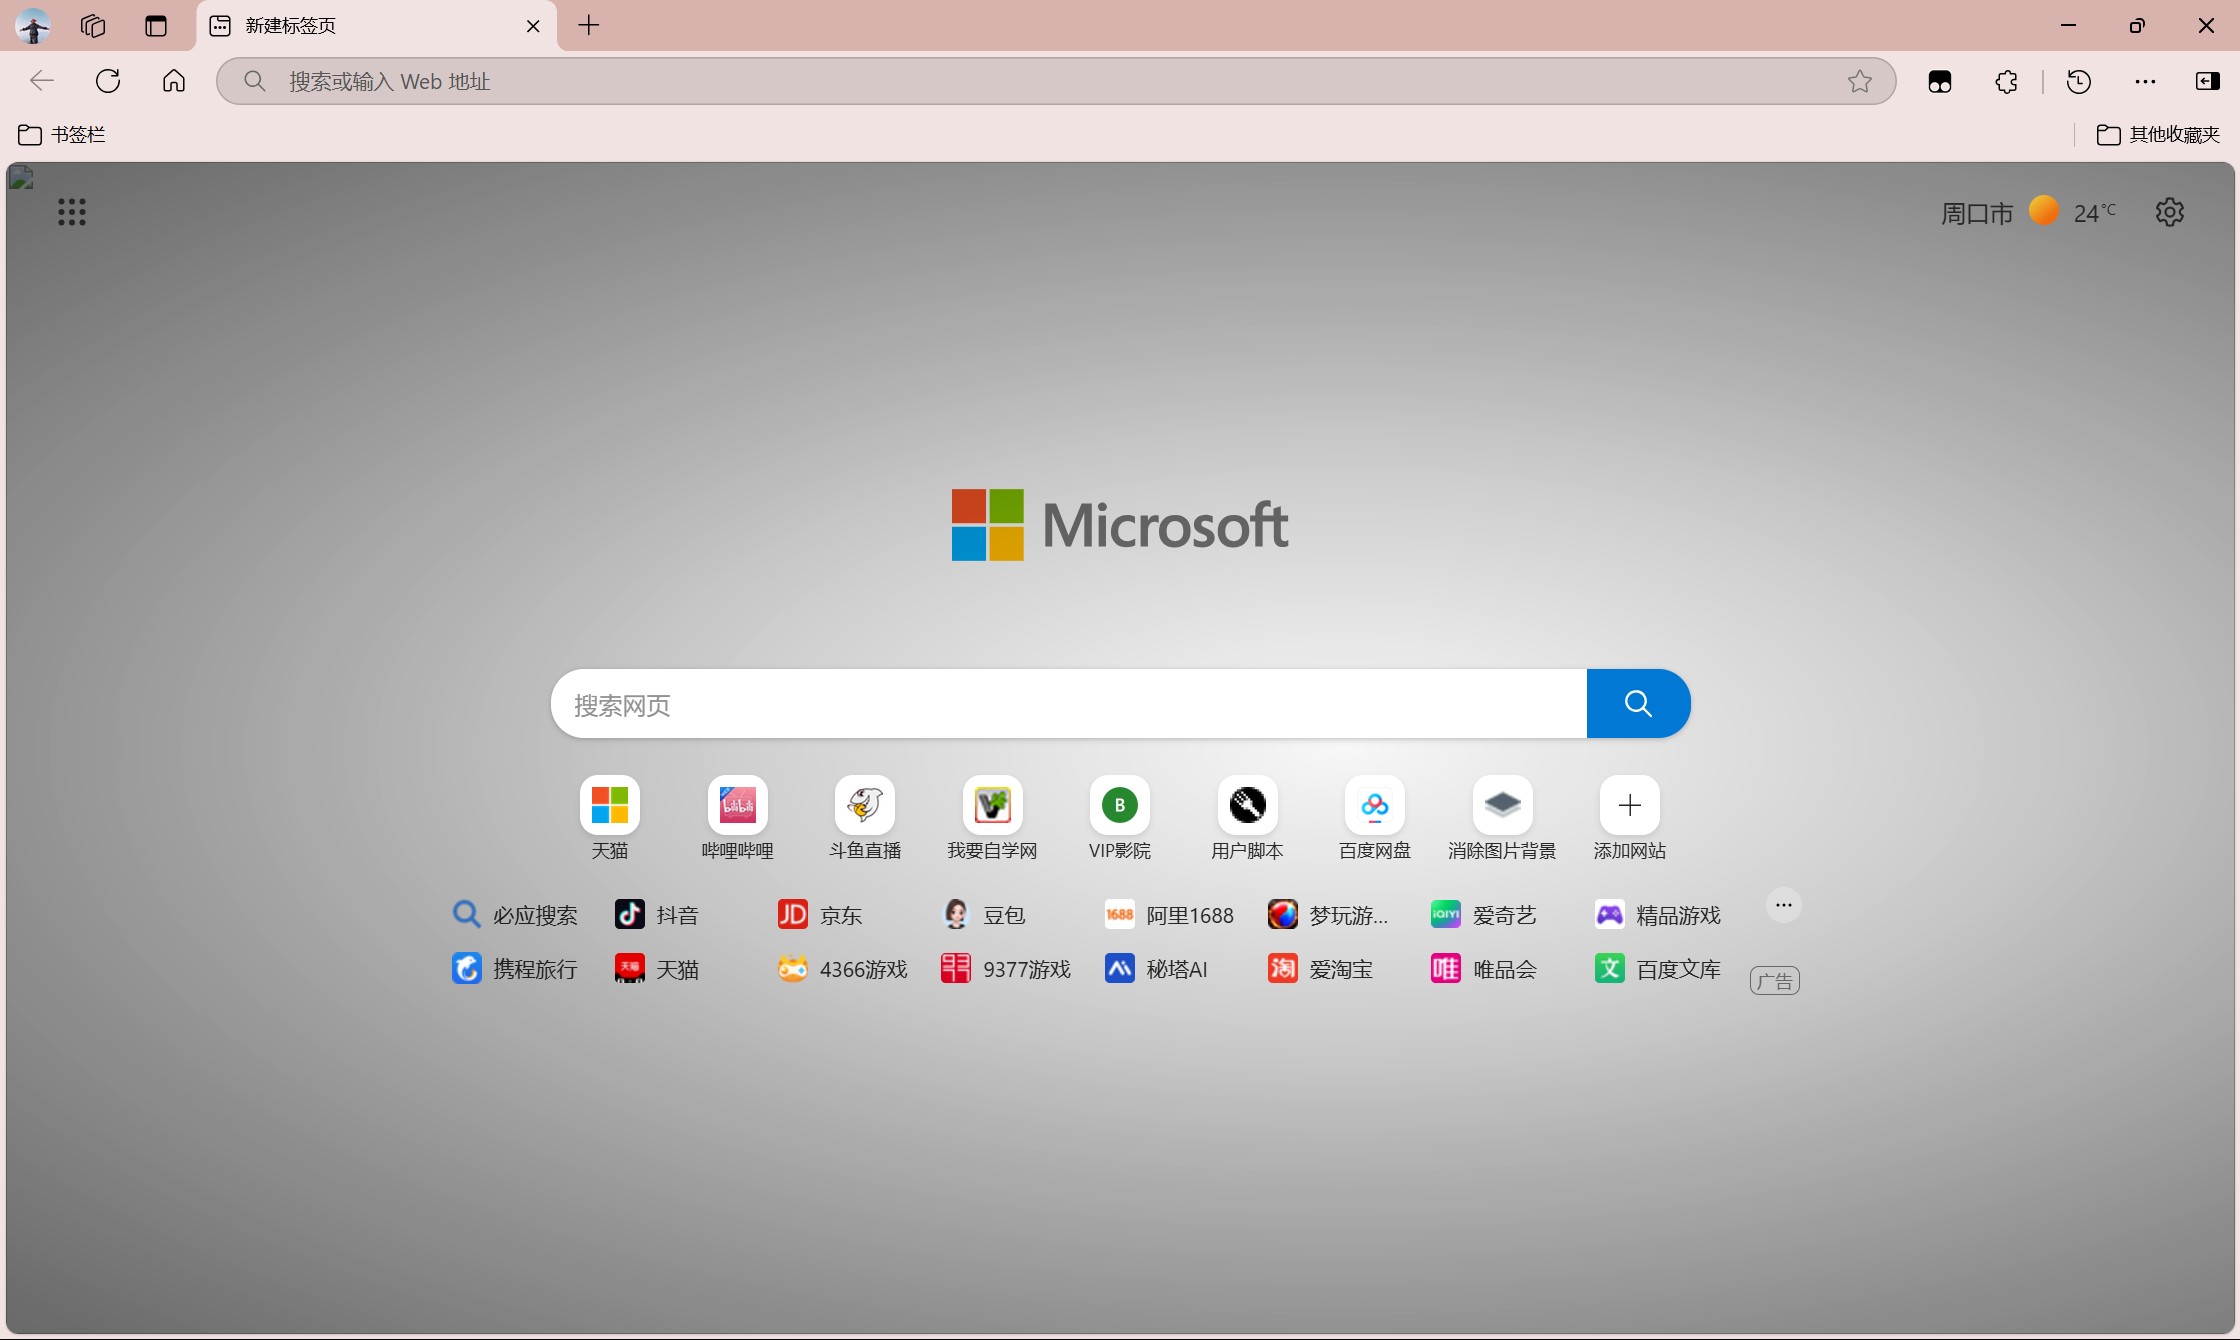The width and height of the screenshot is (2240, 1340).
Task: Open the 阿里1688 link
Action: [1169, 914]
